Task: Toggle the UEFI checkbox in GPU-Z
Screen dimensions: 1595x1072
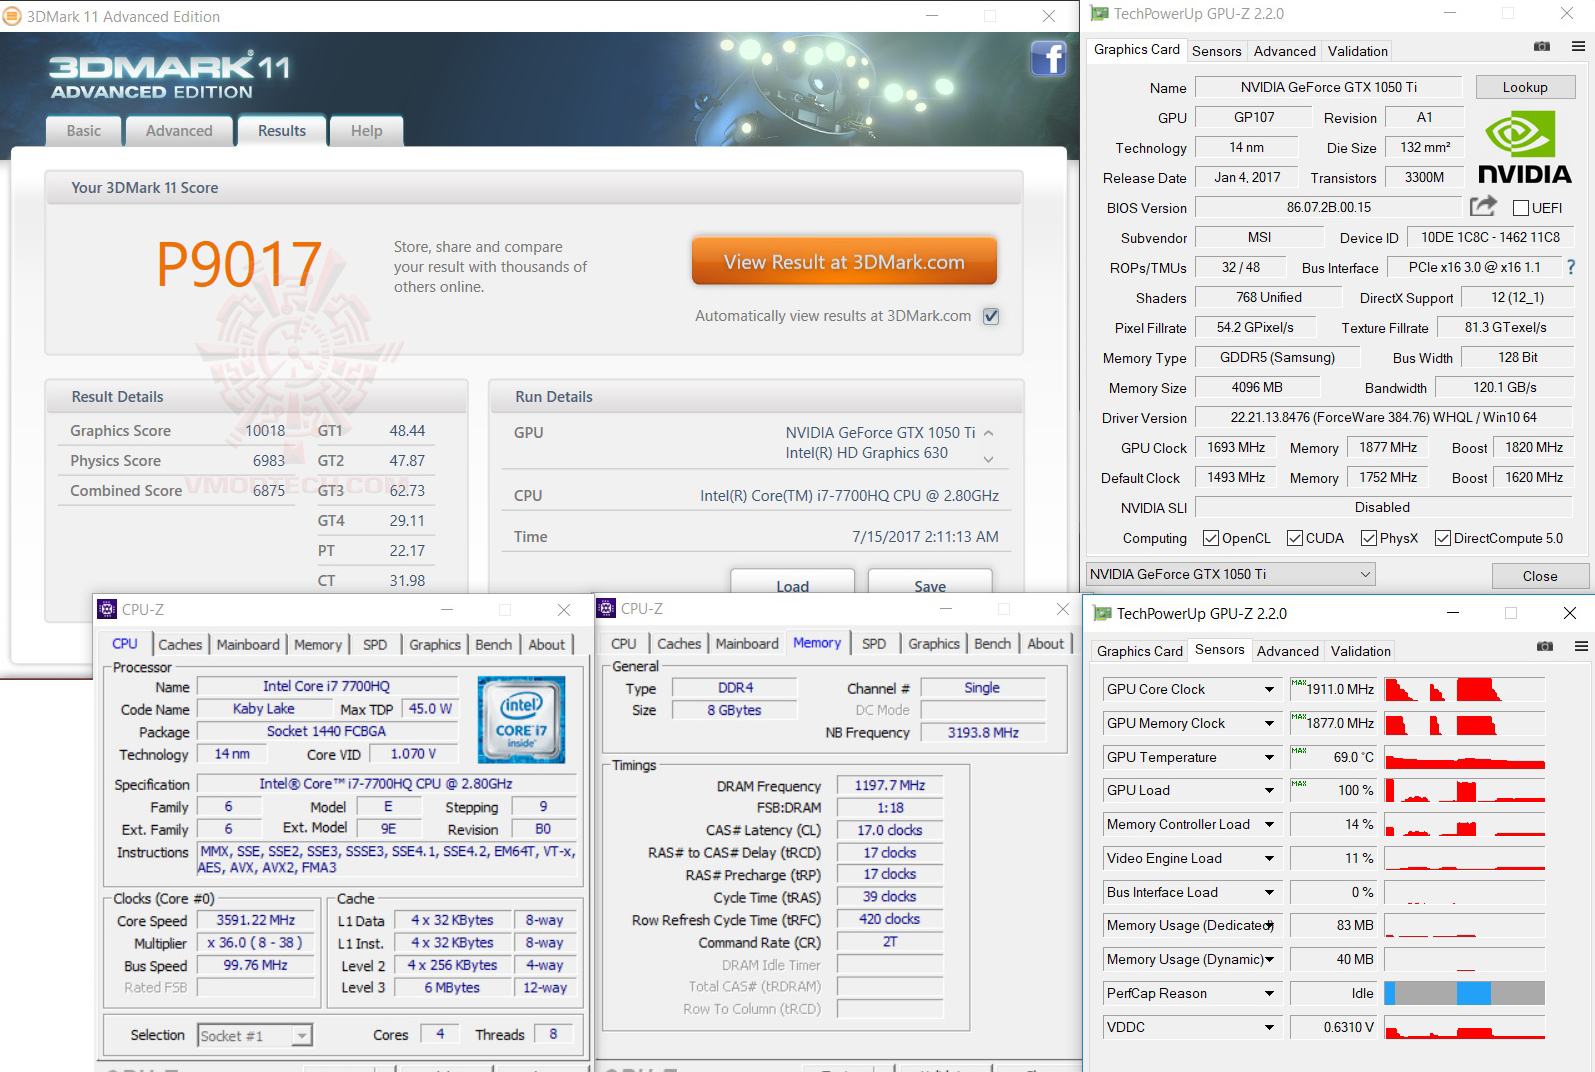Action: [1521, 208]
